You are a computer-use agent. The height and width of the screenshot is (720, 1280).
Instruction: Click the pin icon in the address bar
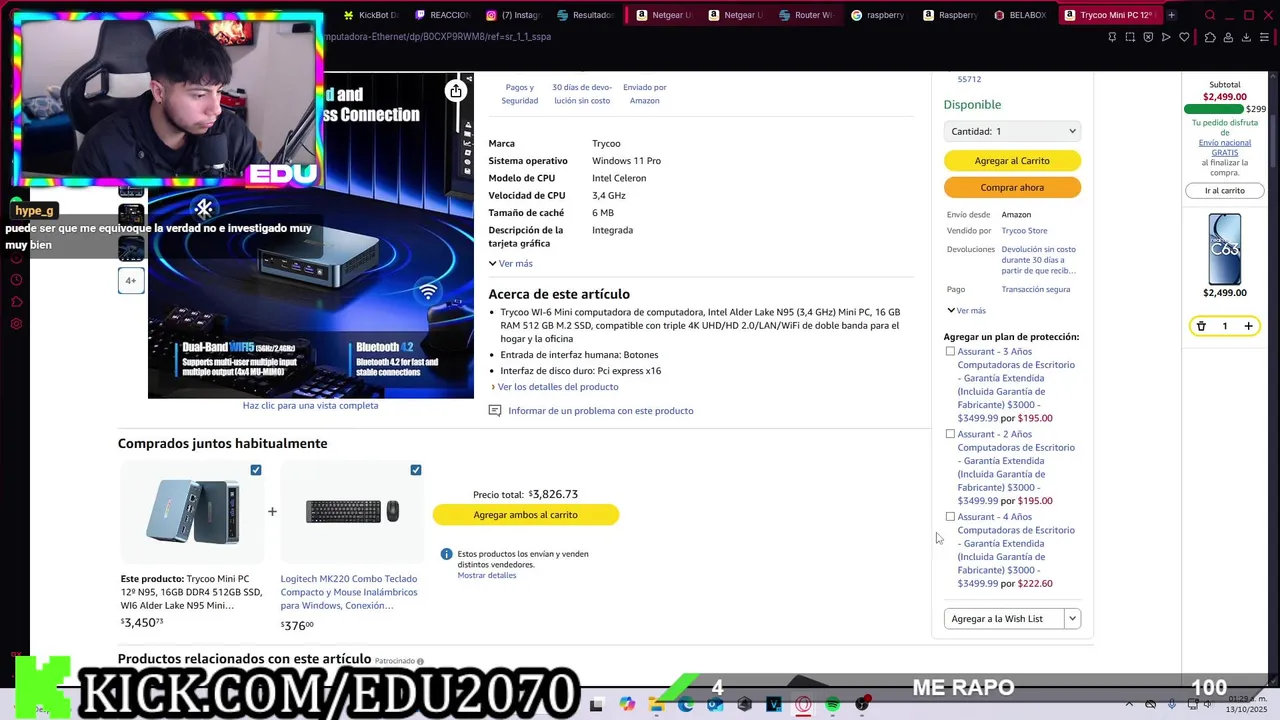[x=1112, y=37]
